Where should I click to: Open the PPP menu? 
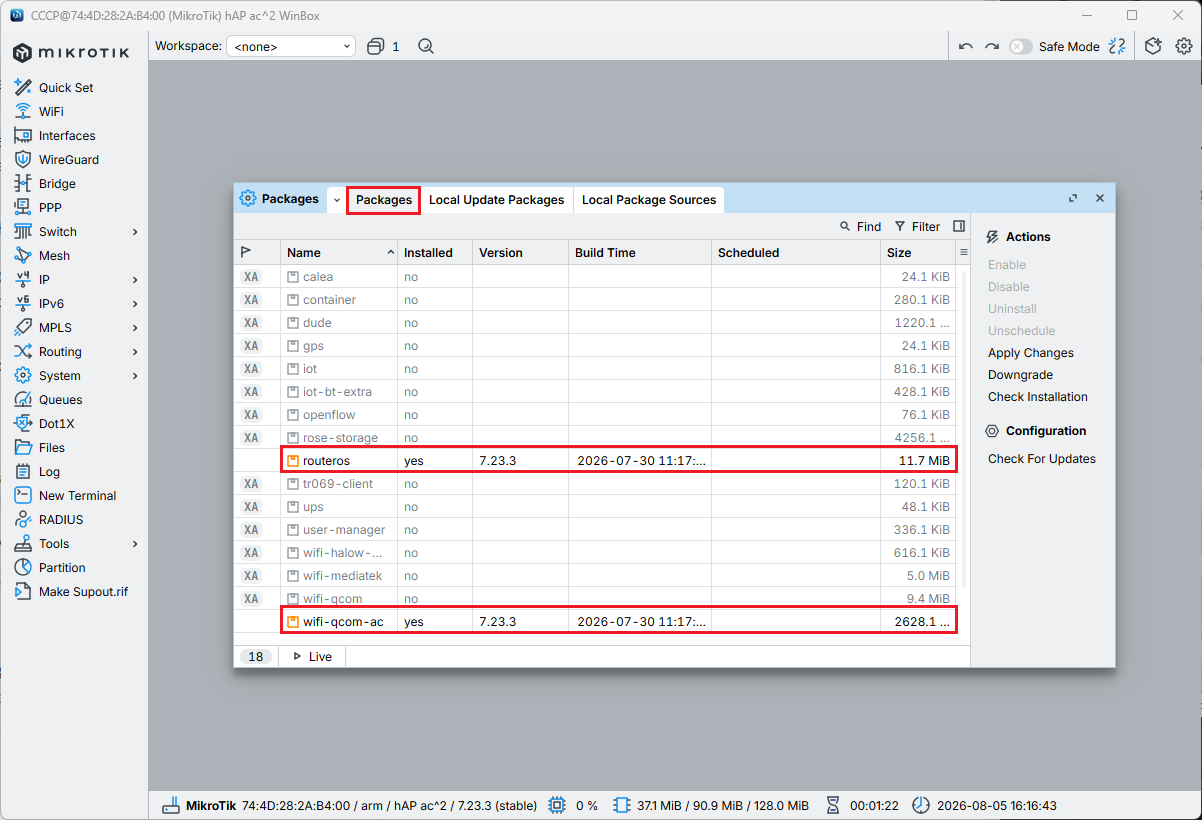(50, 208)
